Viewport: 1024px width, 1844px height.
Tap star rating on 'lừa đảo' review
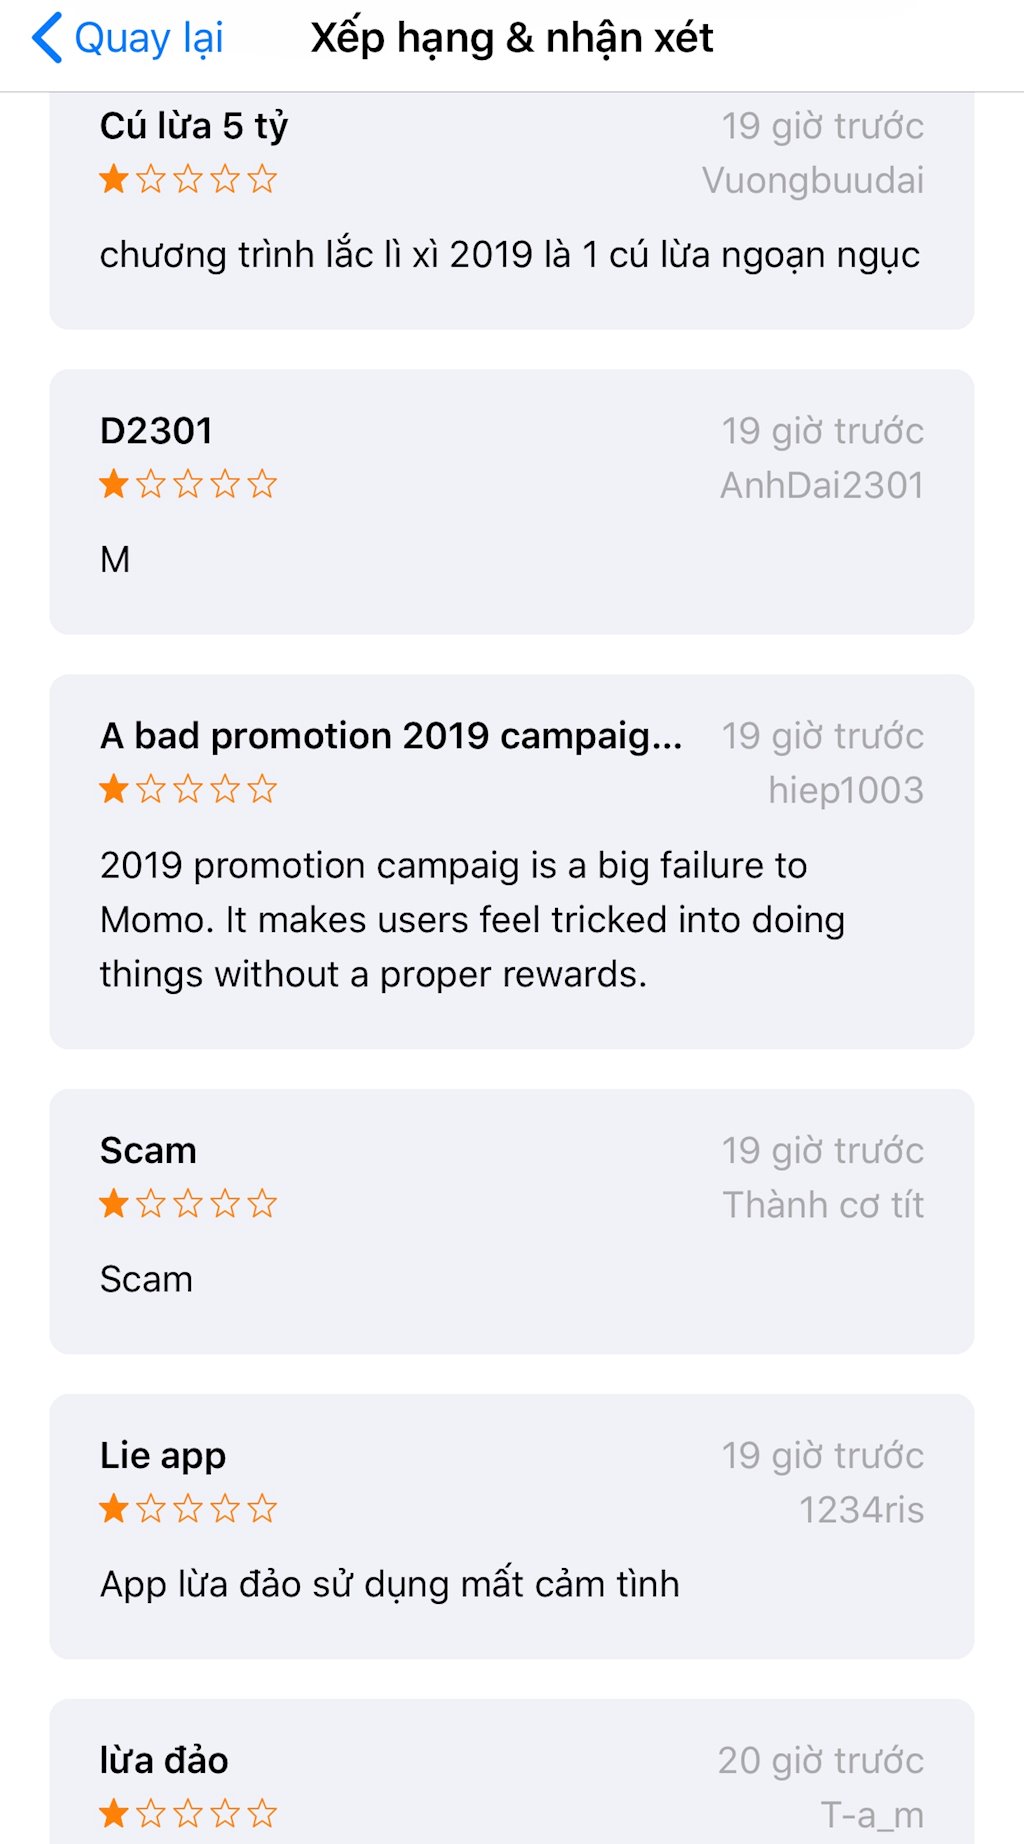[188, 1813]
